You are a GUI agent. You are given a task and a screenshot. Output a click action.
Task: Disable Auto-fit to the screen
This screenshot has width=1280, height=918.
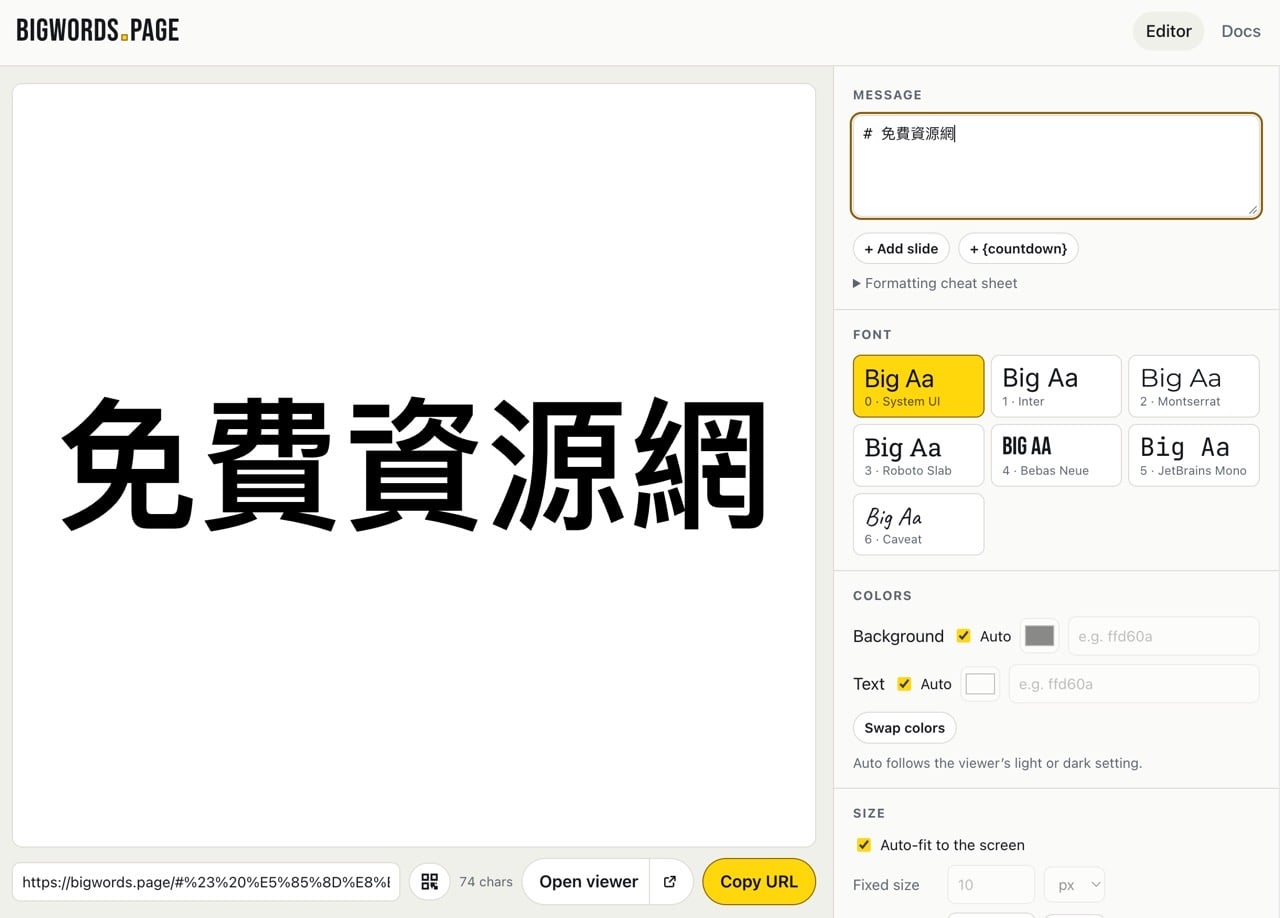[864, 845]
